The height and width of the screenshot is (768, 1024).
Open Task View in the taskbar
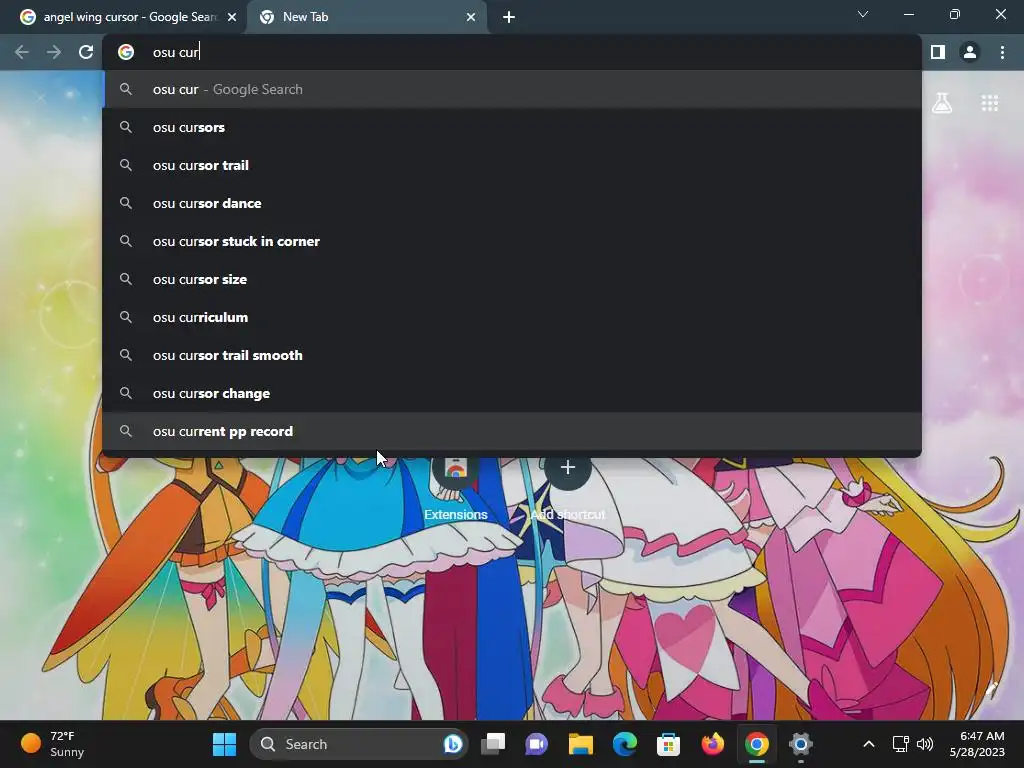[x=493, y=744]
